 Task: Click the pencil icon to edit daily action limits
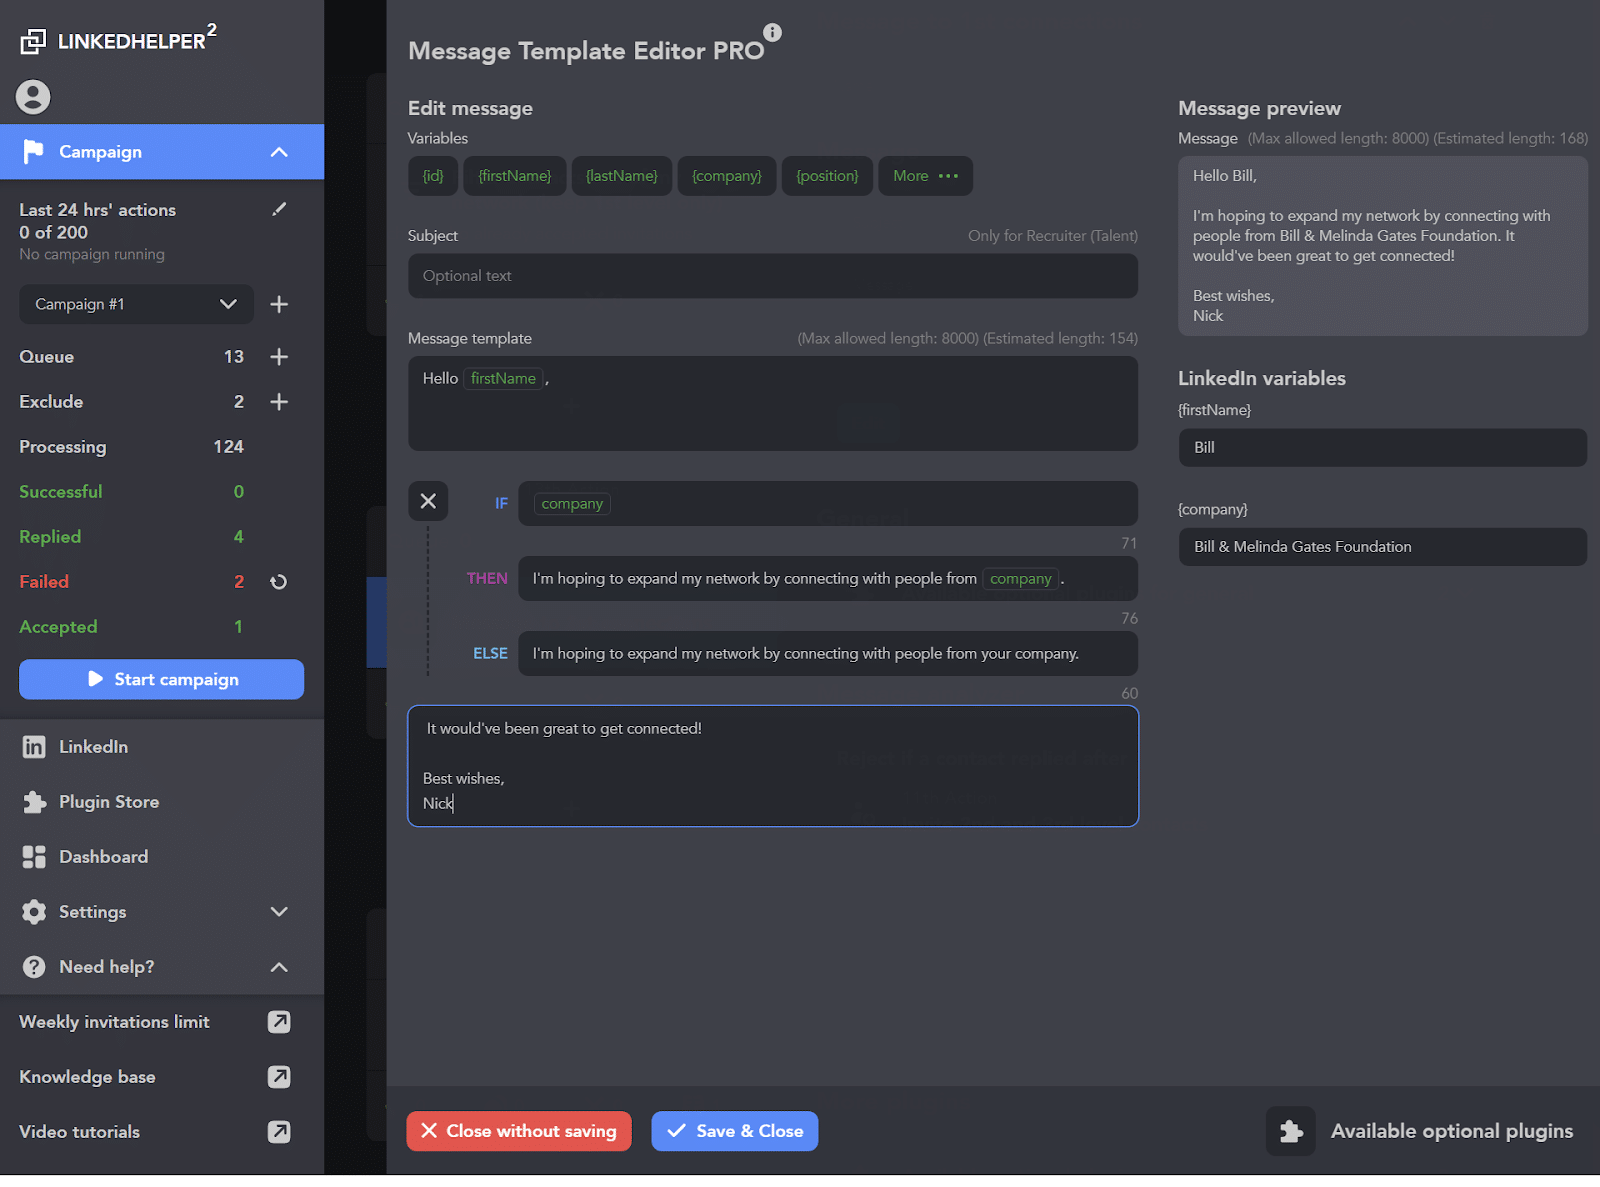tap(280, 209)
